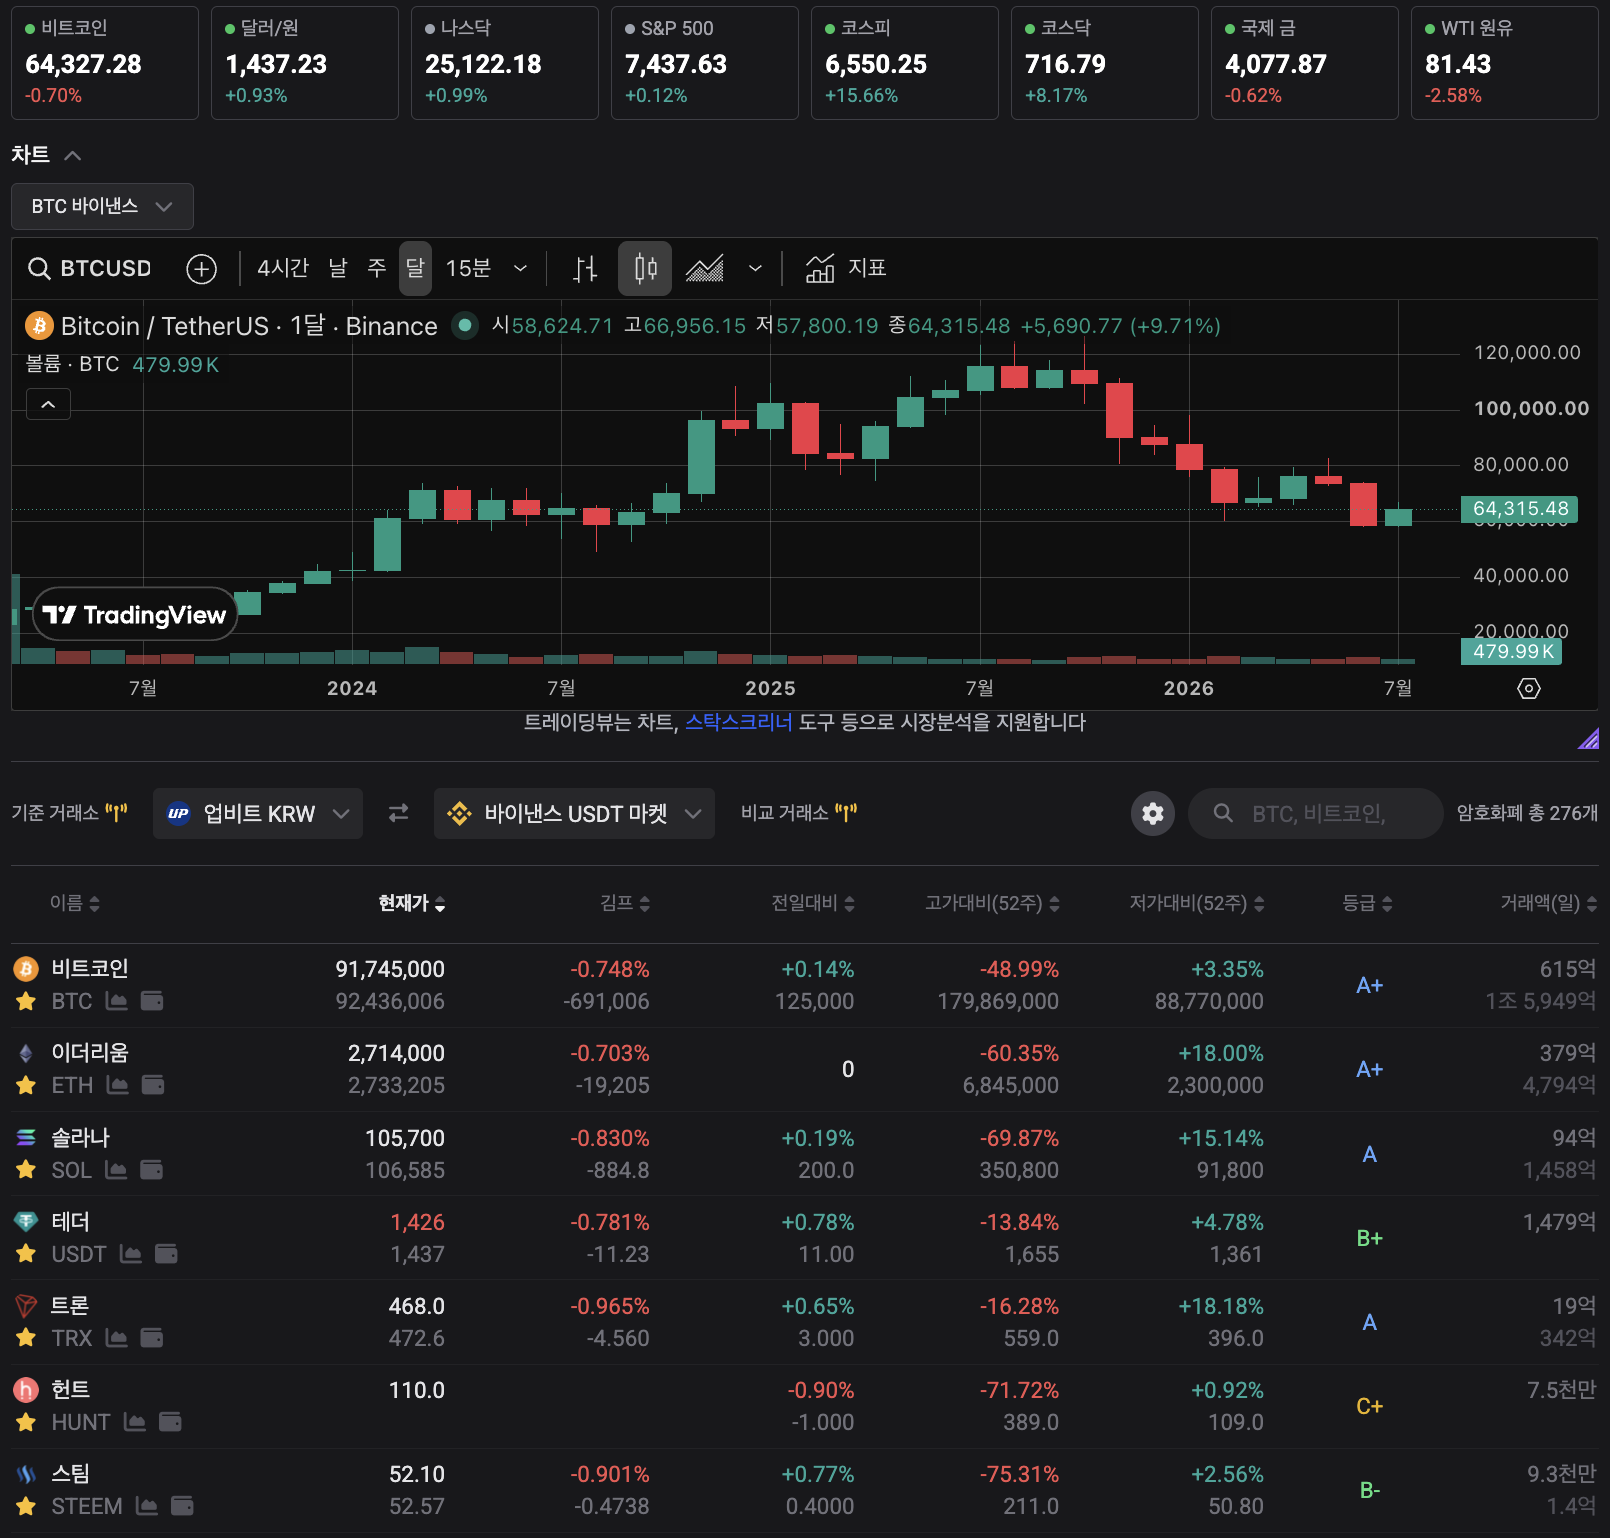Viewport: 1610px width, 1538px height.
Task: Sort the table by 현재가
Action: point(412,903)
